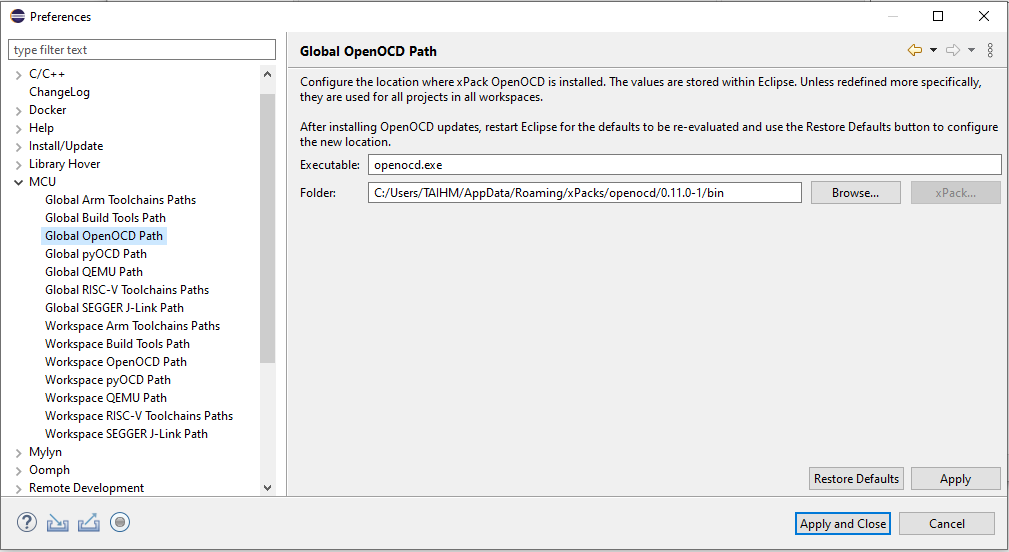The height and width of the screenshot is (552, 1009).
Task: Select Workspace RISC-V Toolchains Paths
Action: [x=139, y=416]
